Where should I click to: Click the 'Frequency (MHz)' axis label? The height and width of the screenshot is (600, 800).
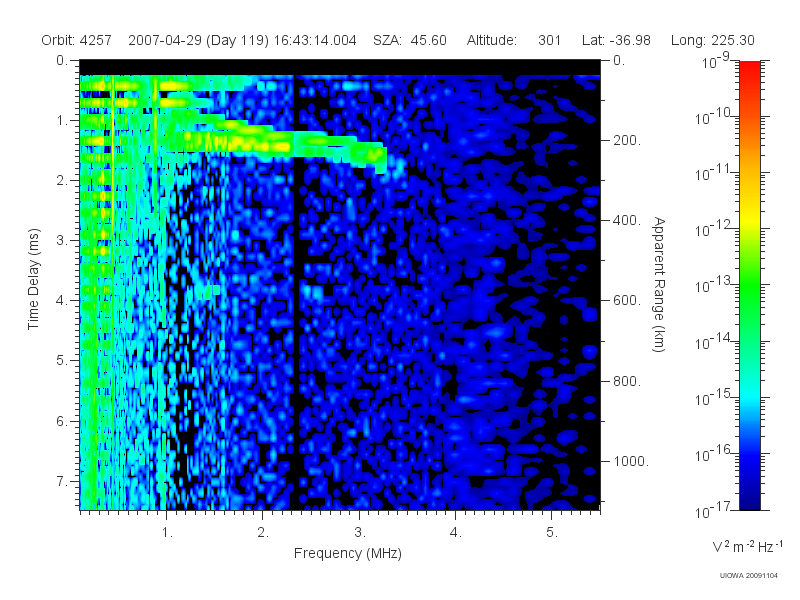tap(348, 553)
